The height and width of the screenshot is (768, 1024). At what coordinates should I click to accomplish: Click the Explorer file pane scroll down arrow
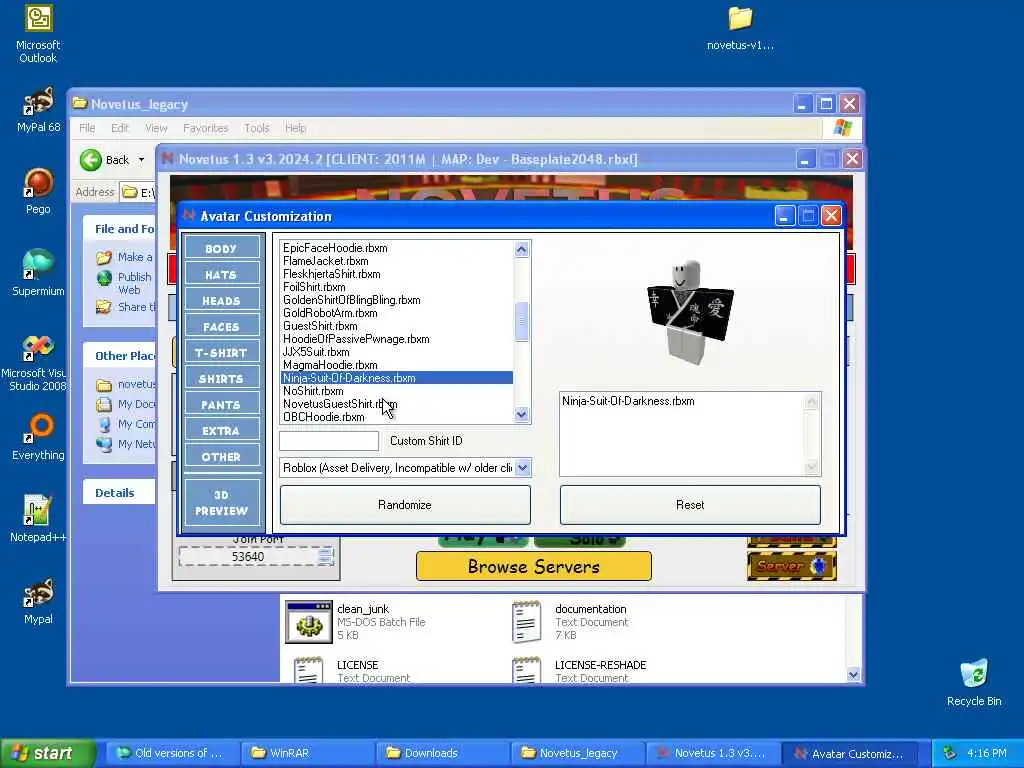[x=853, y=674]
